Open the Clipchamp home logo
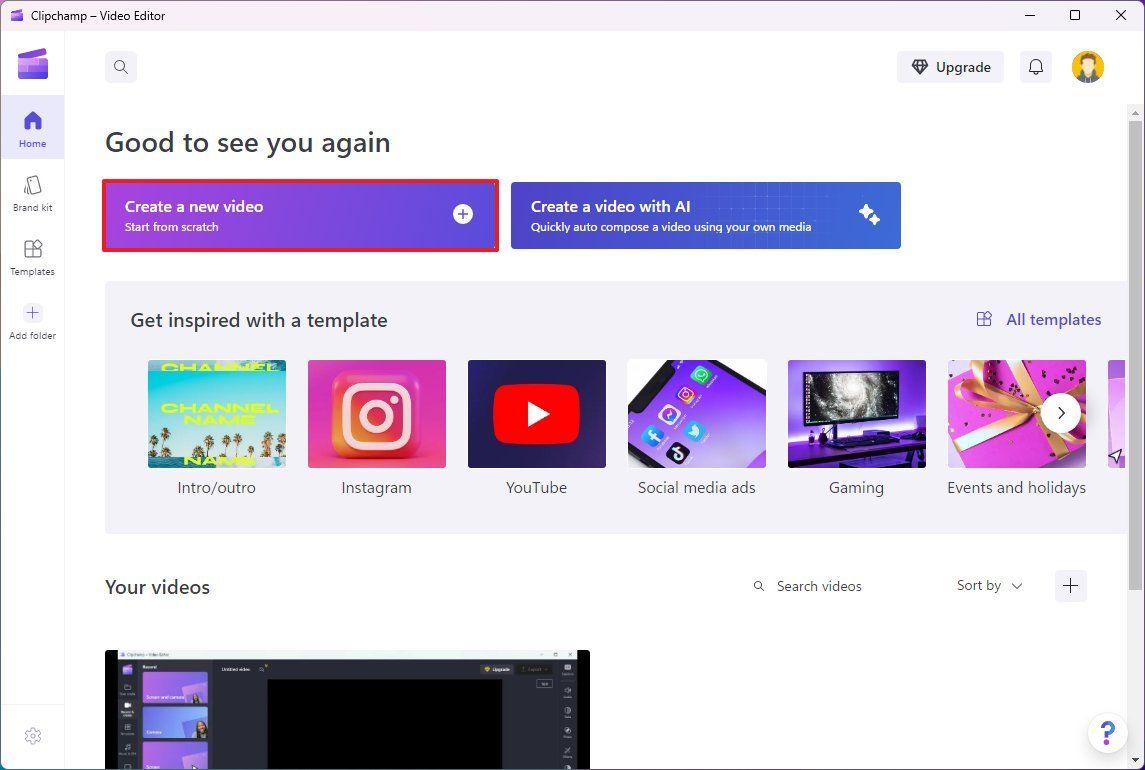 point(33,63)
